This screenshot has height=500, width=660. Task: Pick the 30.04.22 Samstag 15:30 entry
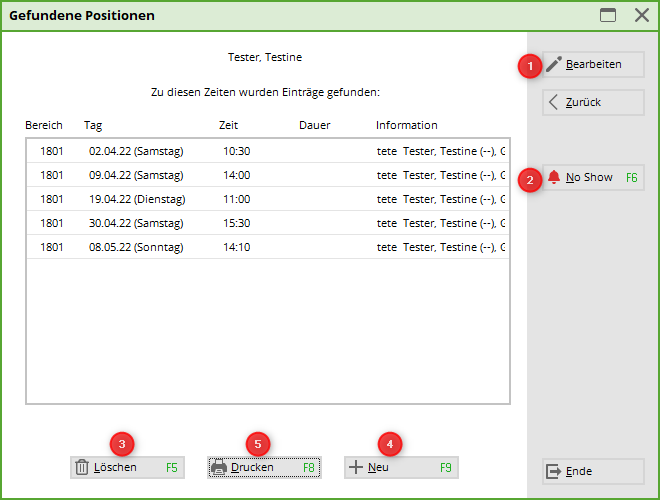[x=267, y=223]
